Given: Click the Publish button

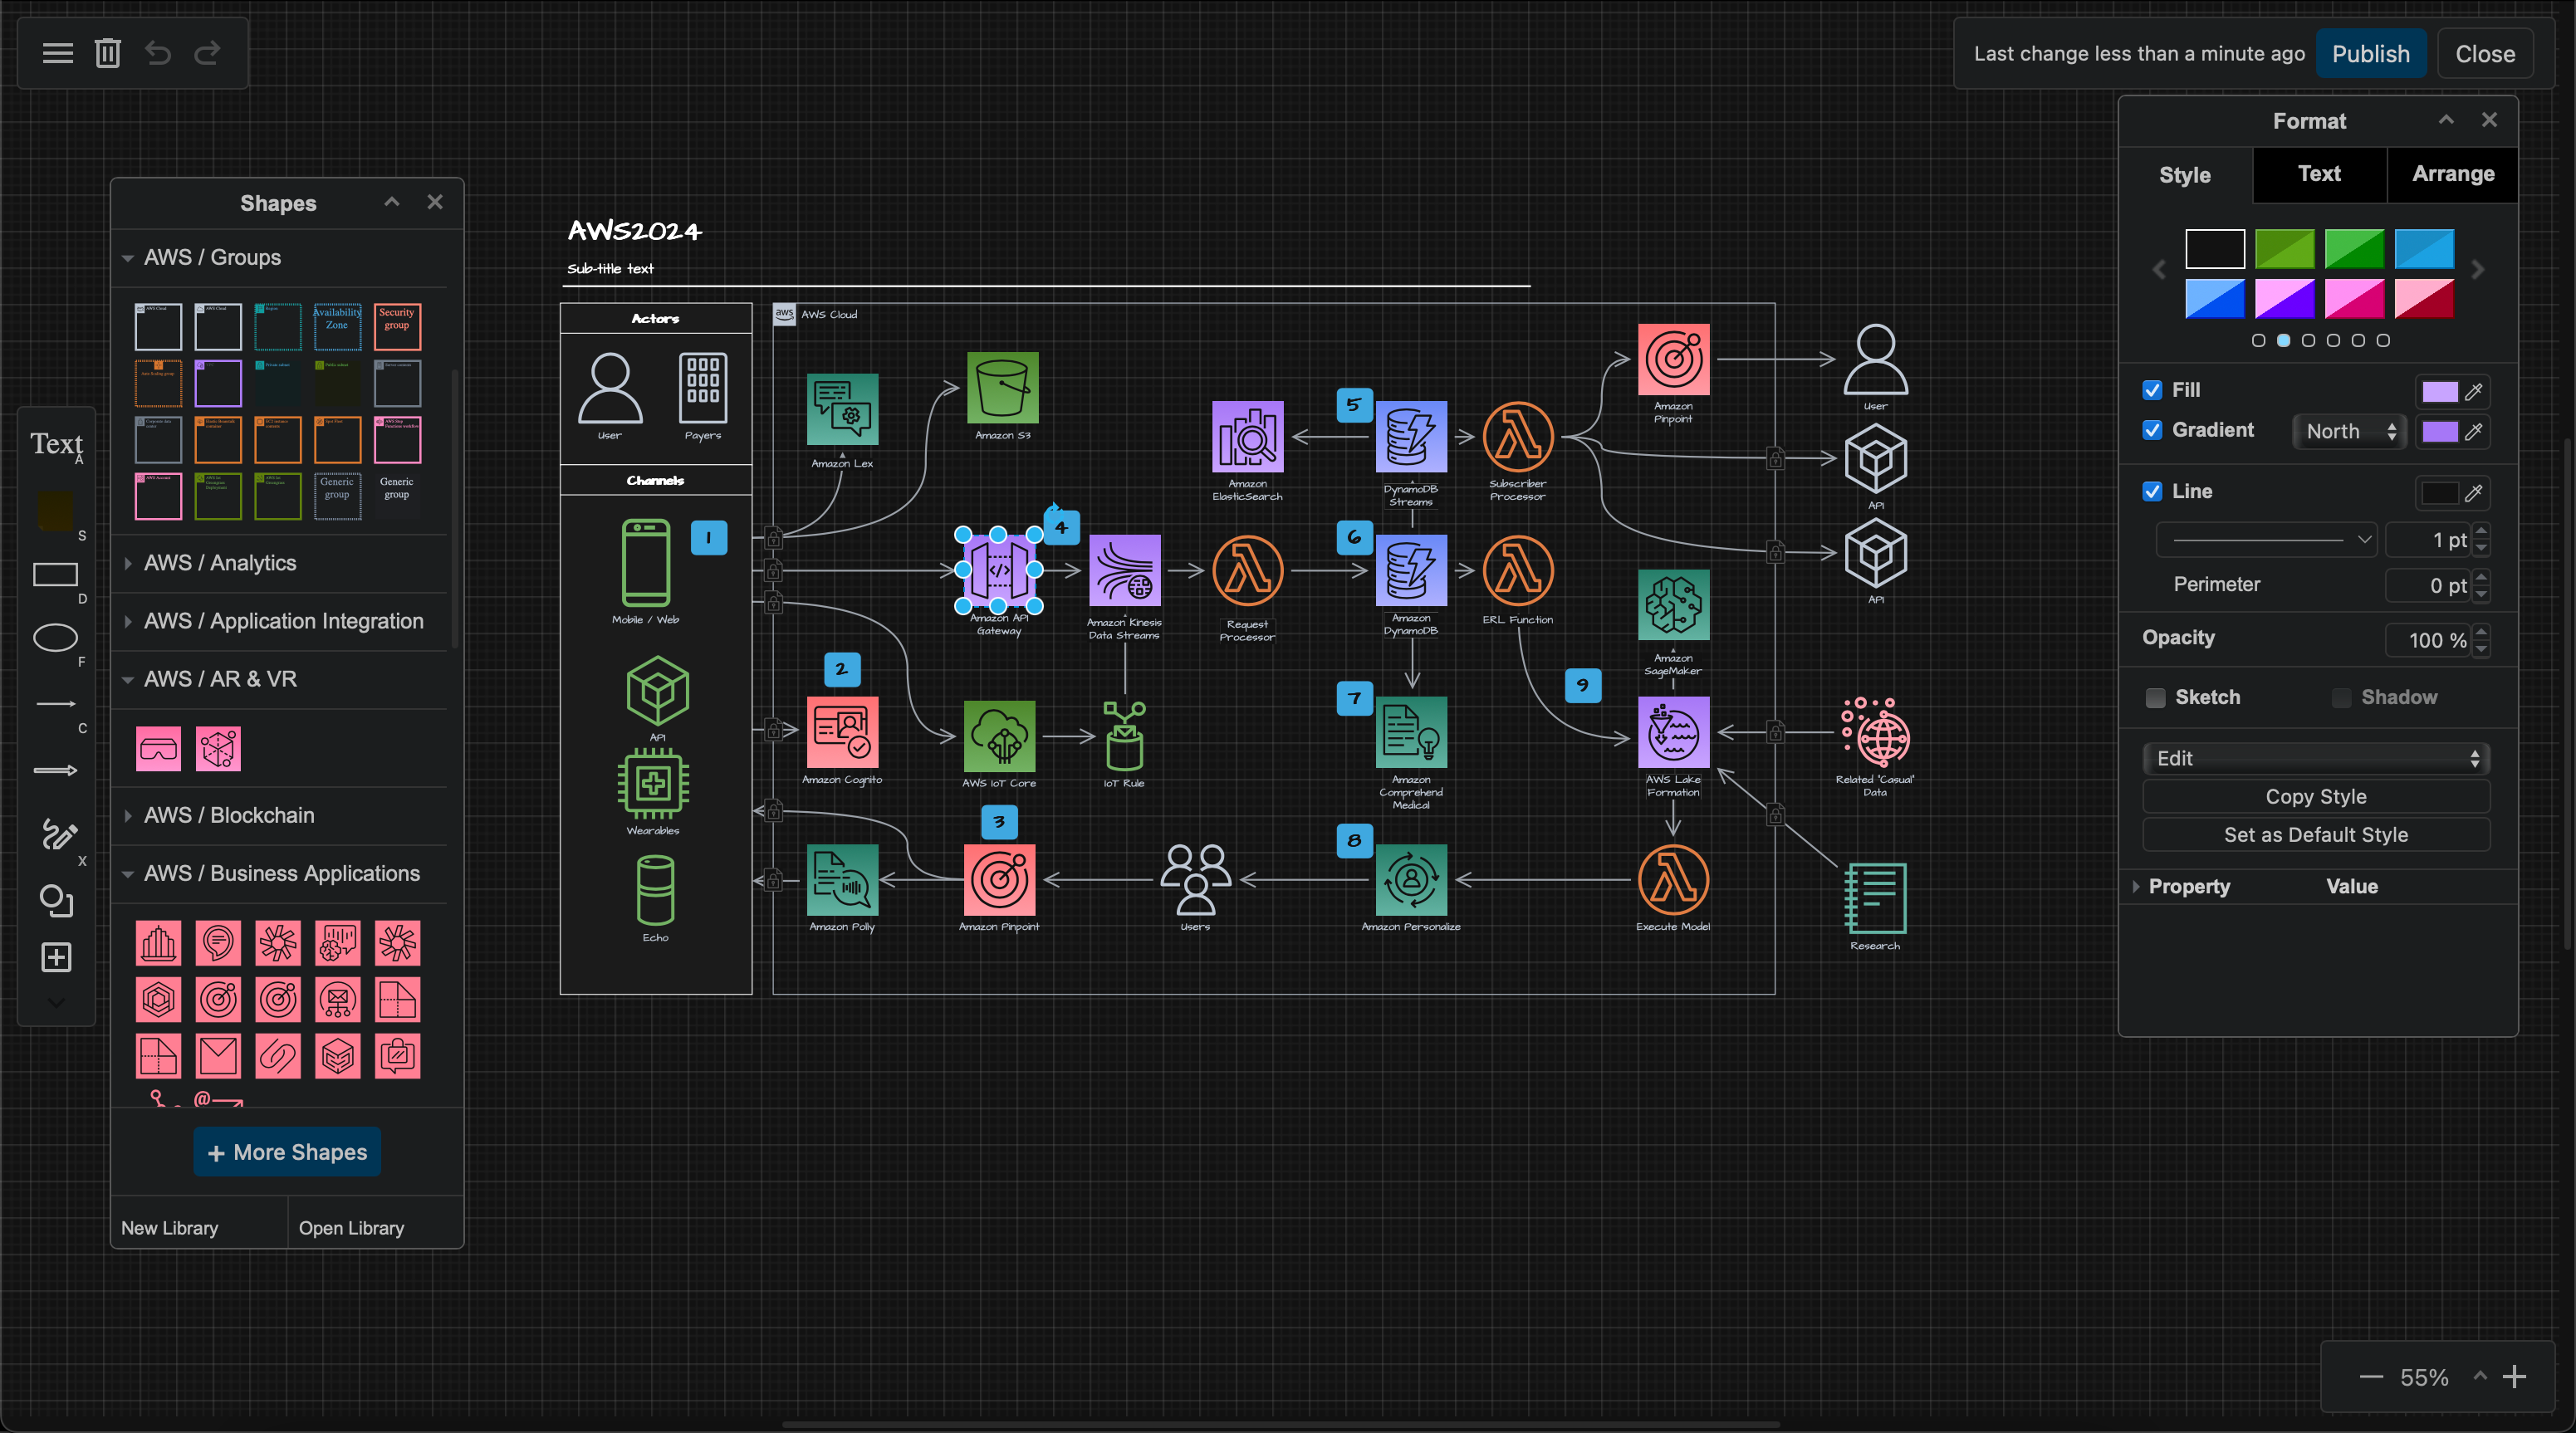Looking at the screenshot, I should pos(2371,53).
